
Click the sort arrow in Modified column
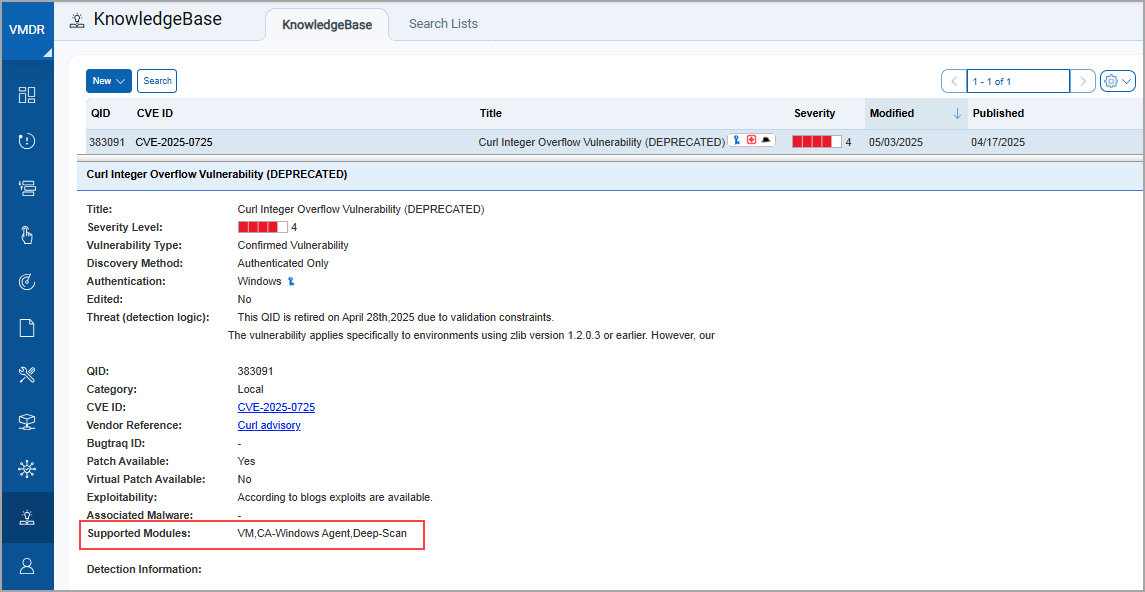[957, 113]
